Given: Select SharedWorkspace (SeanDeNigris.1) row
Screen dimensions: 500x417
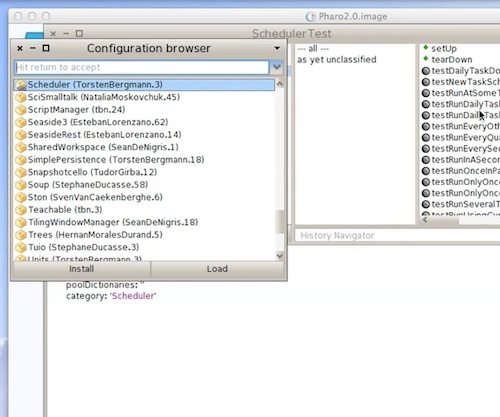Looking at the screenshot, I should point(144,147).
